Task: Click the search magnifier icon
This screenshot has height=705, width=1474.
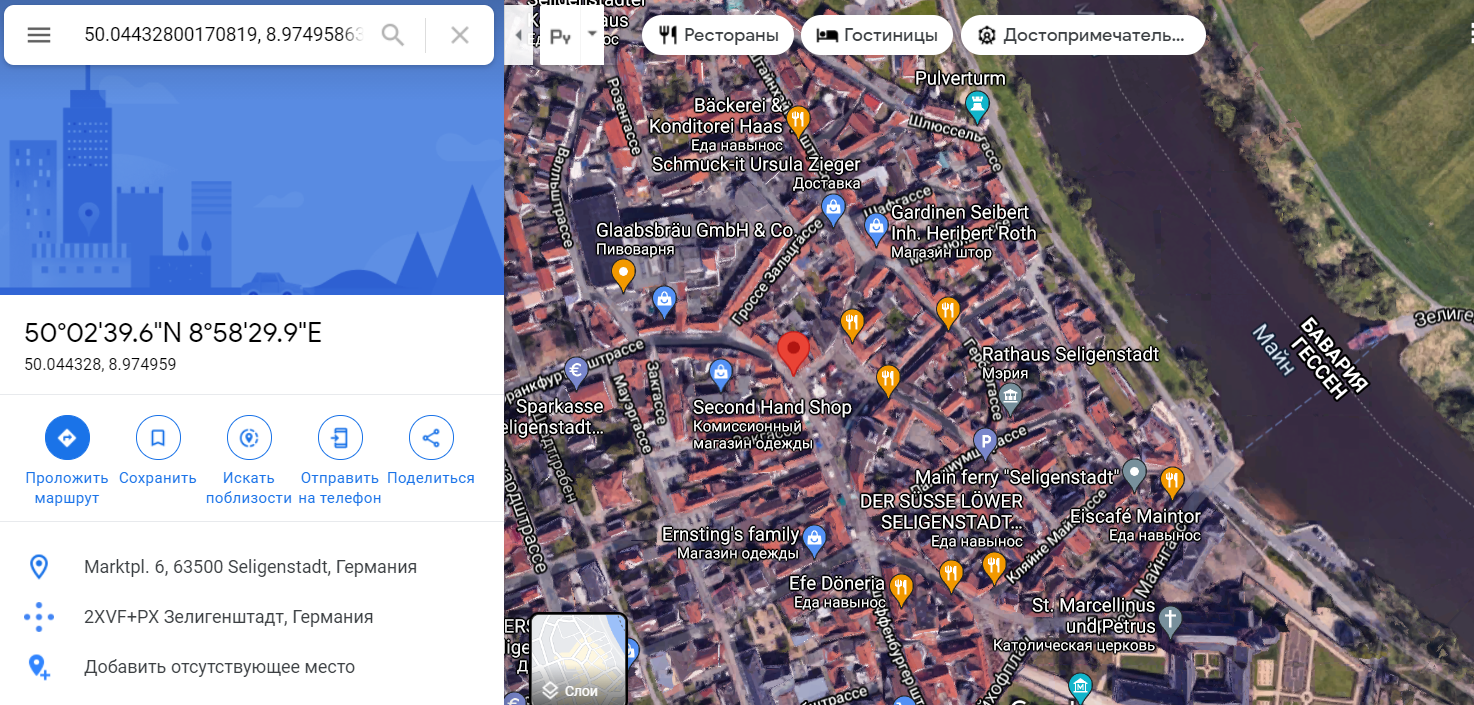Action: tap(393, 35)
